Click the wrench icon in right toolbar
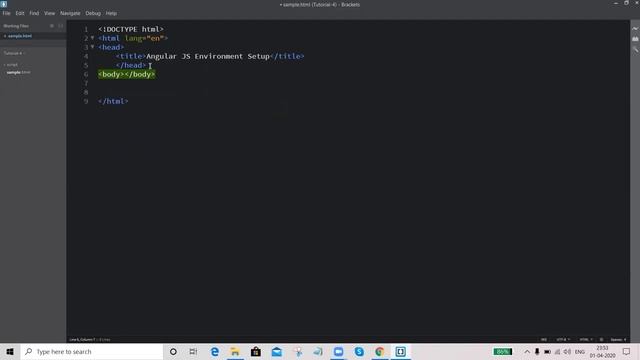This screenshot has width=640, height=360. (635, 50)
